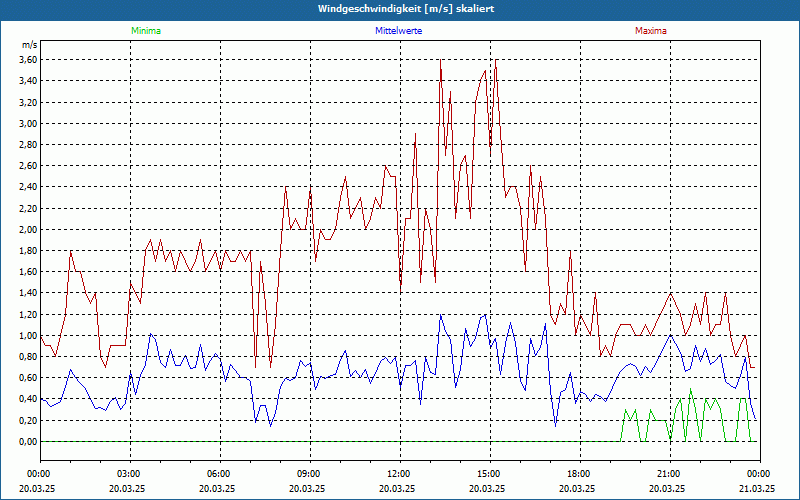
Task: Click the 2,00 y-axis value
Action: pos(28,230)
